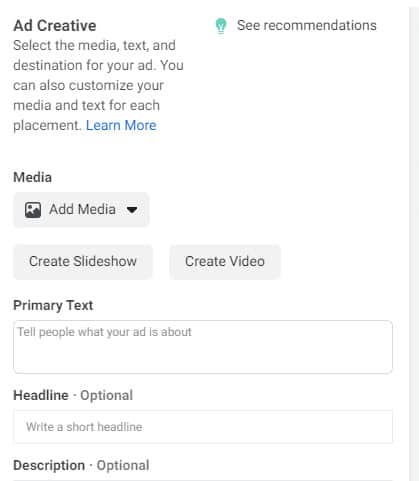This screenshot has width=419, height=481.
Task: Click the Primary Text label
Action: [x=53, y=305]
